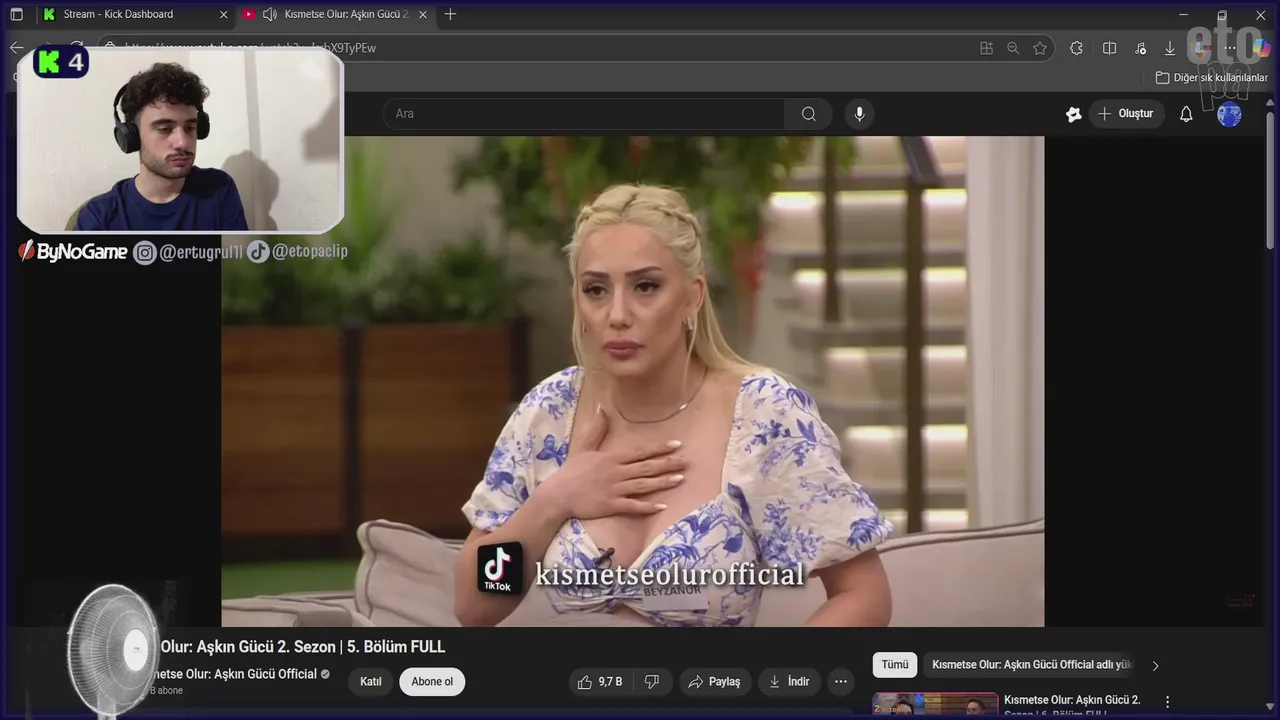This screenshot has width=1280, height=720.
Task: Open the Diğer sık kullanılanlar folder
Action: (1211, 77)
